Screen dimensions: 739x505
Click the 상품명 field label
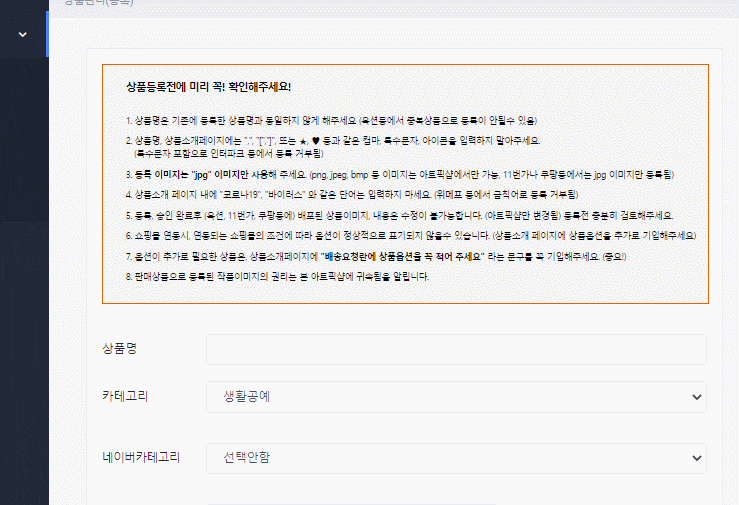[x=119, y=349]
